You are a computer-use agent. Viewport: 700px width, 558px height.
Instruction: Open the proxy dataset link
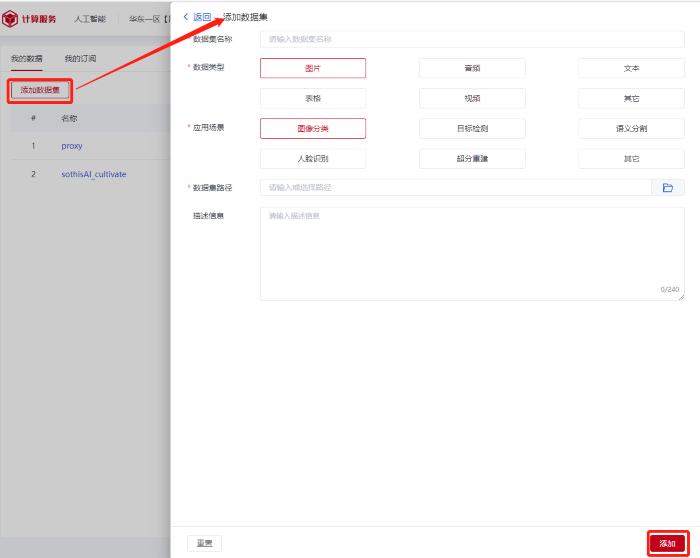72,146
